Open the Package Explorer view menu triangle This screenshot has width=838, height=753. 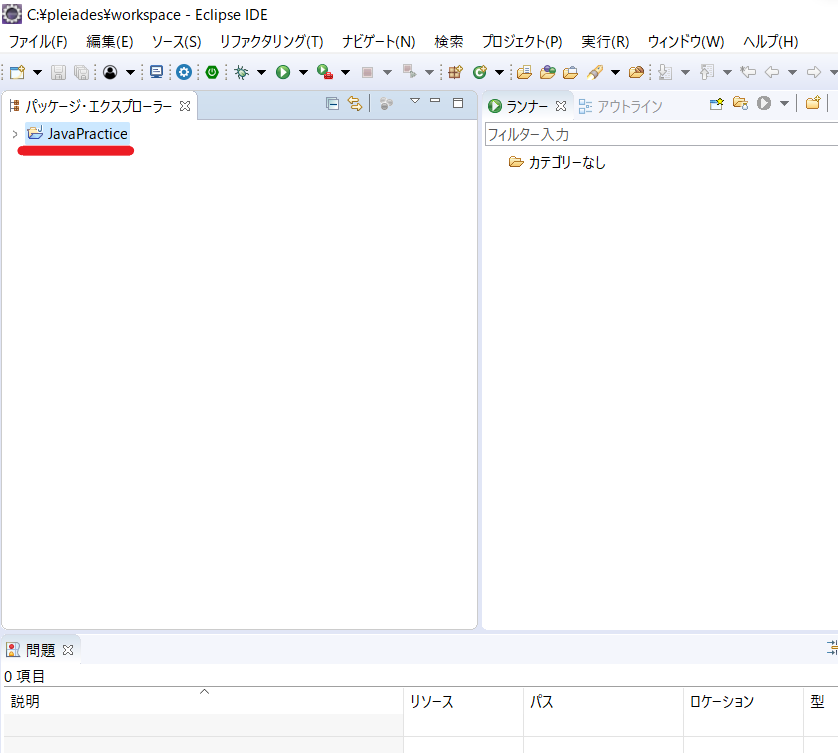pos(415,101)
